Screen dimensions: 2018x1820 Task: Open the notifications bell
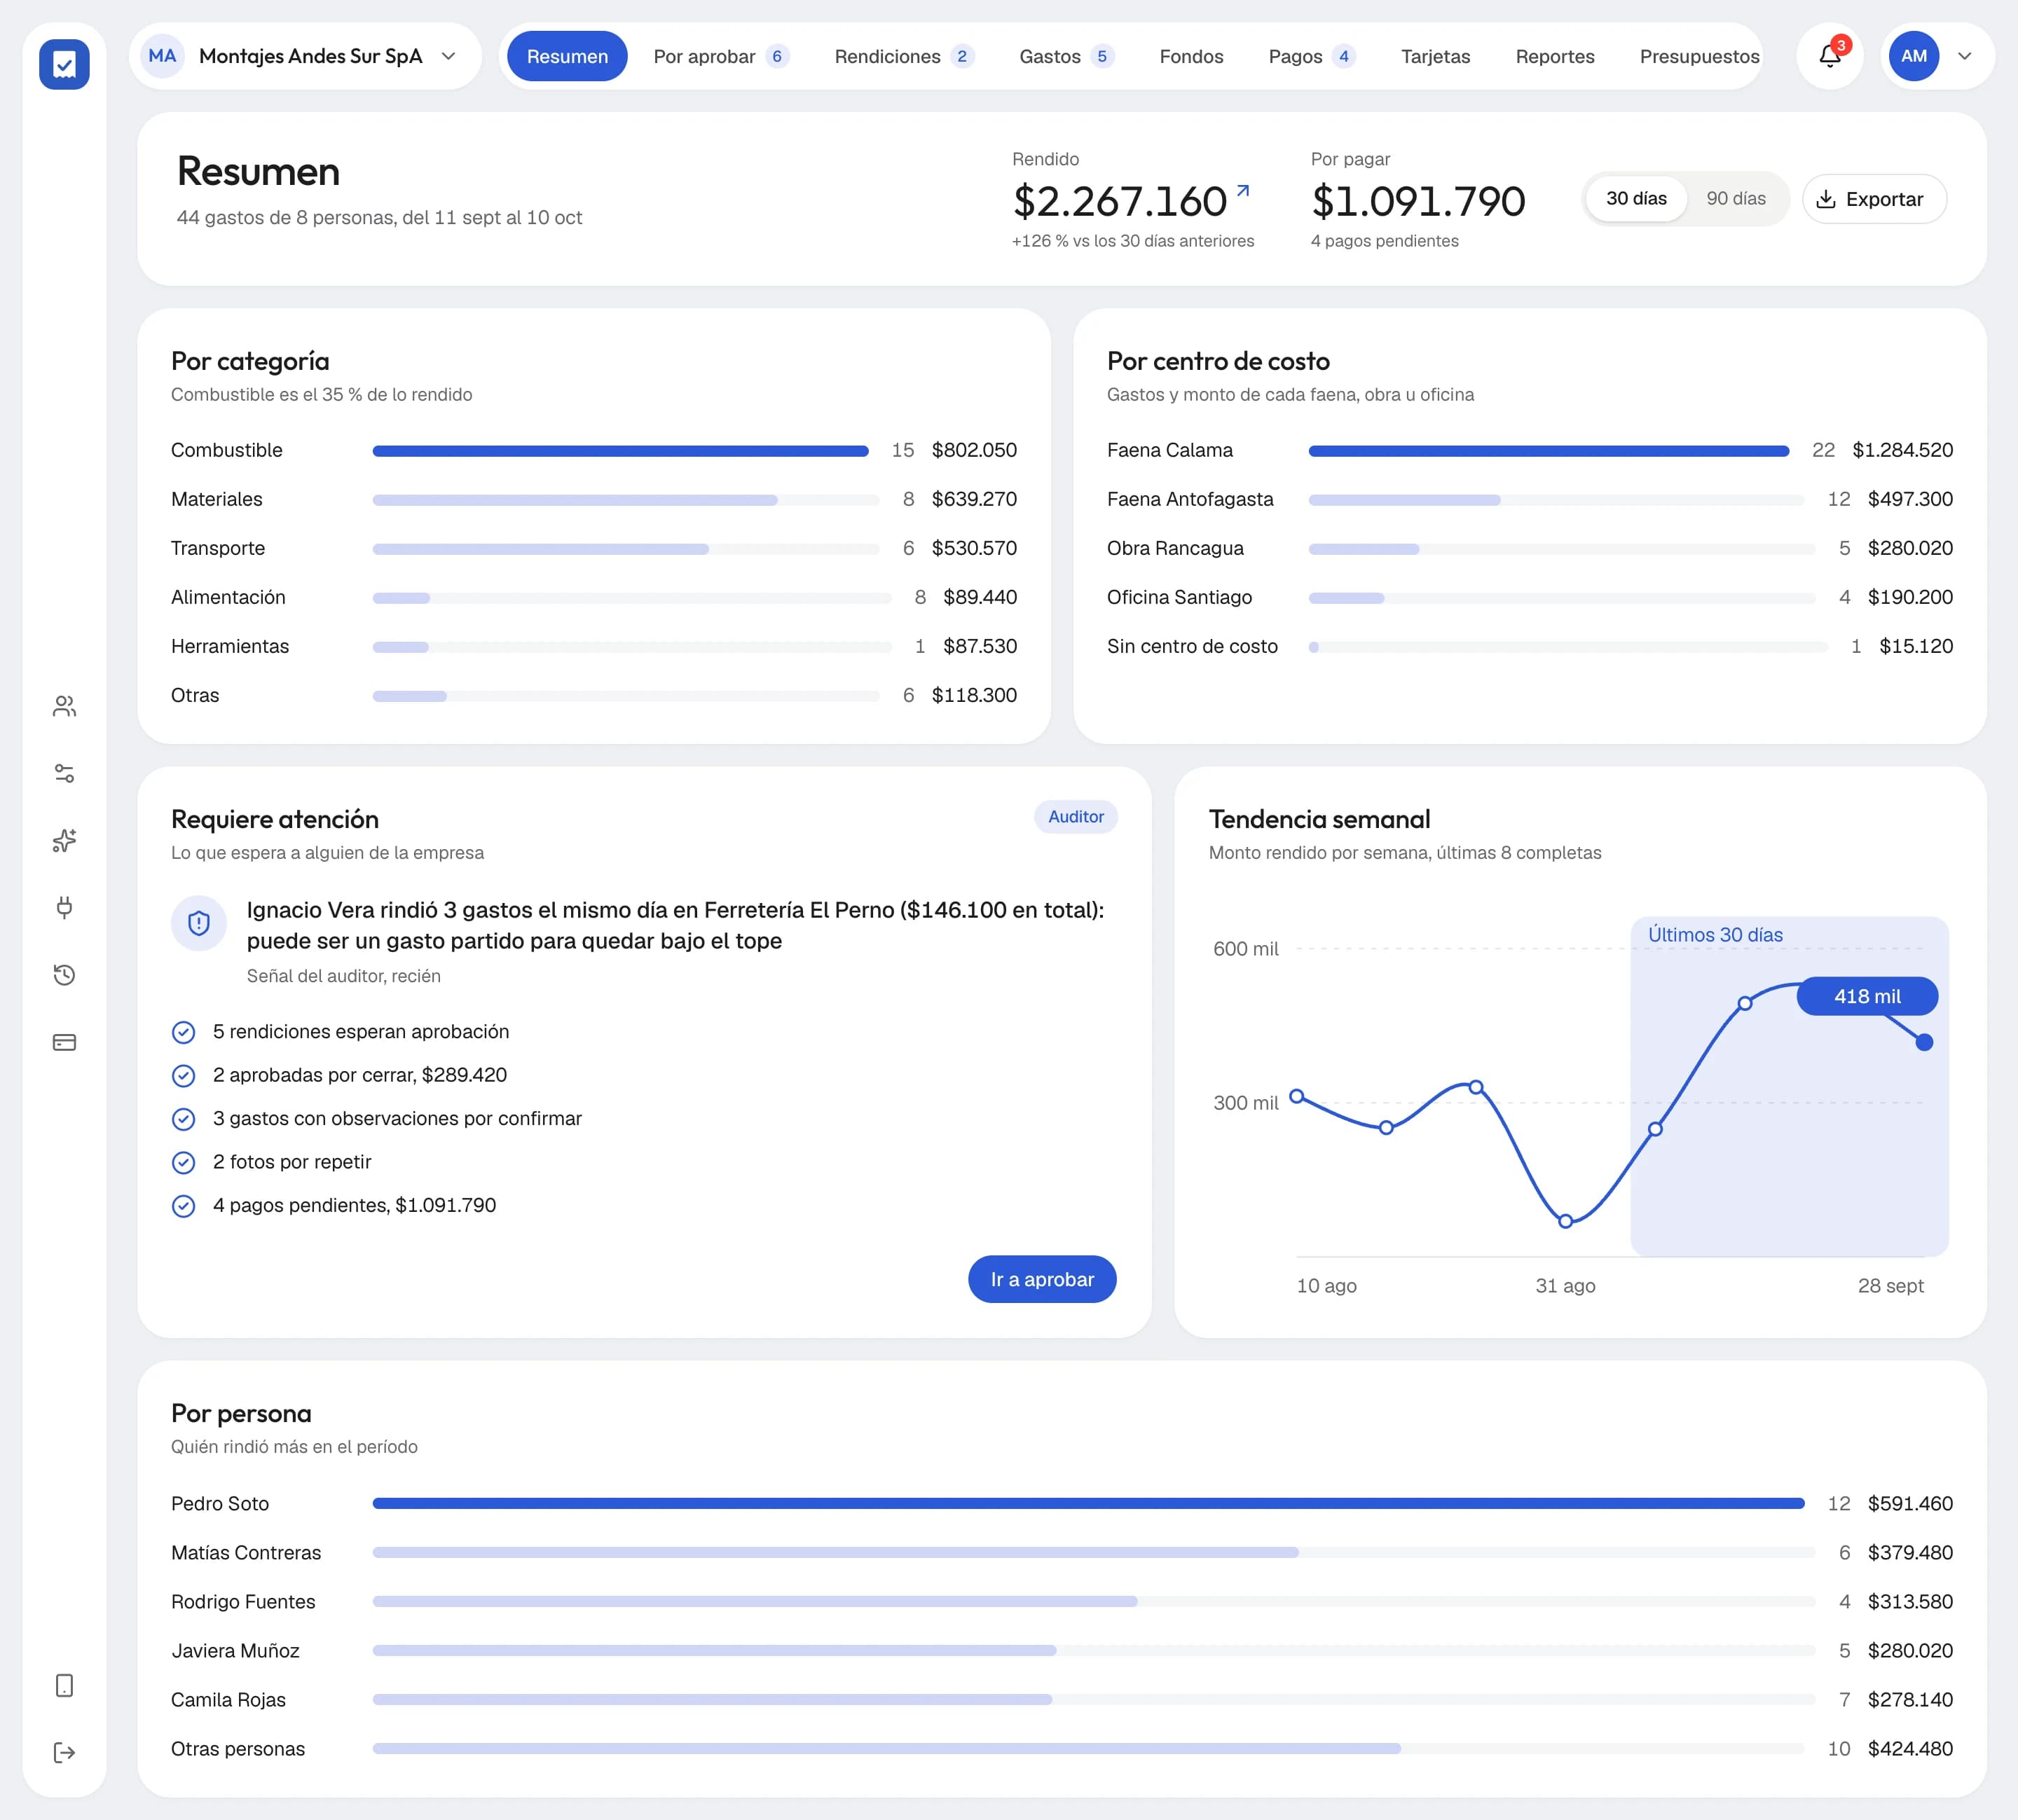1830,56
